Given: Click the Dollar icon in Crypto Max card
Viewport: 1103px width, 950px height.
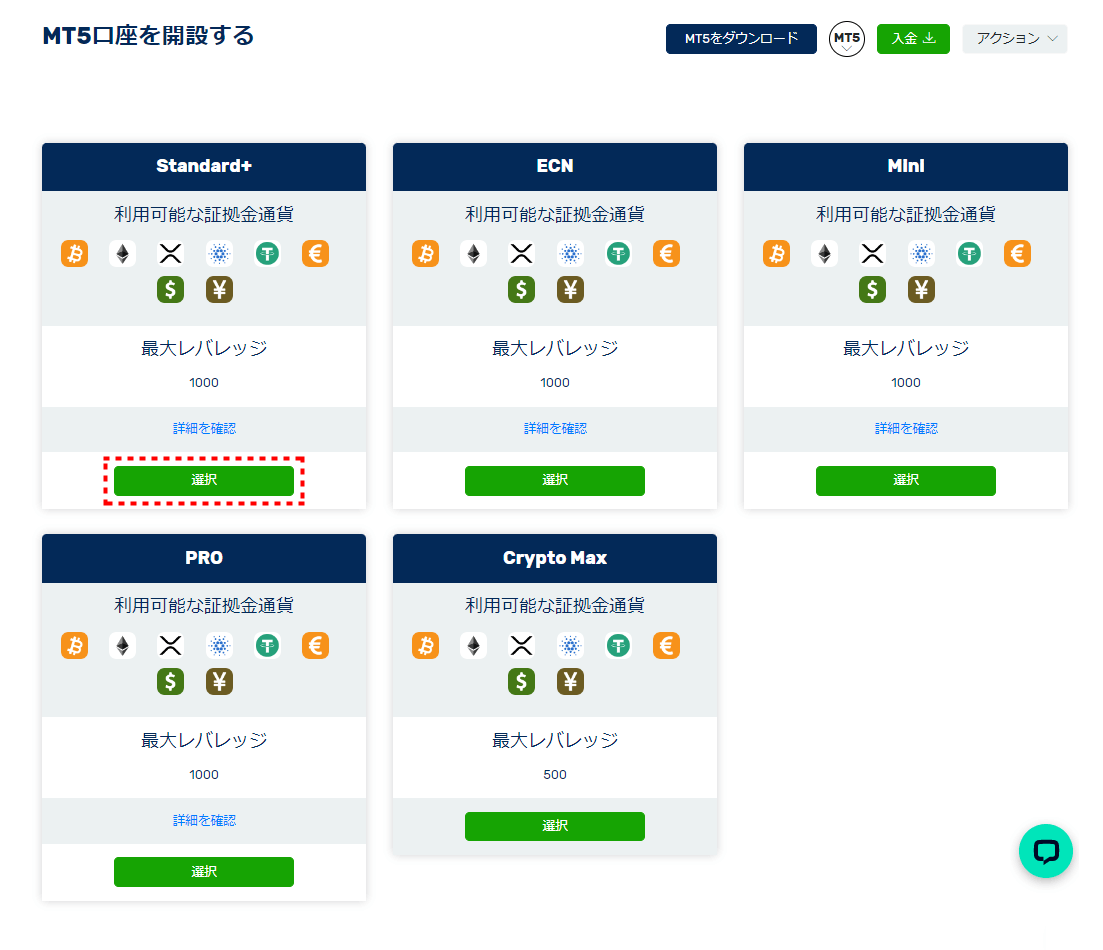Looking at the screenshot, I should coord(521,681).
